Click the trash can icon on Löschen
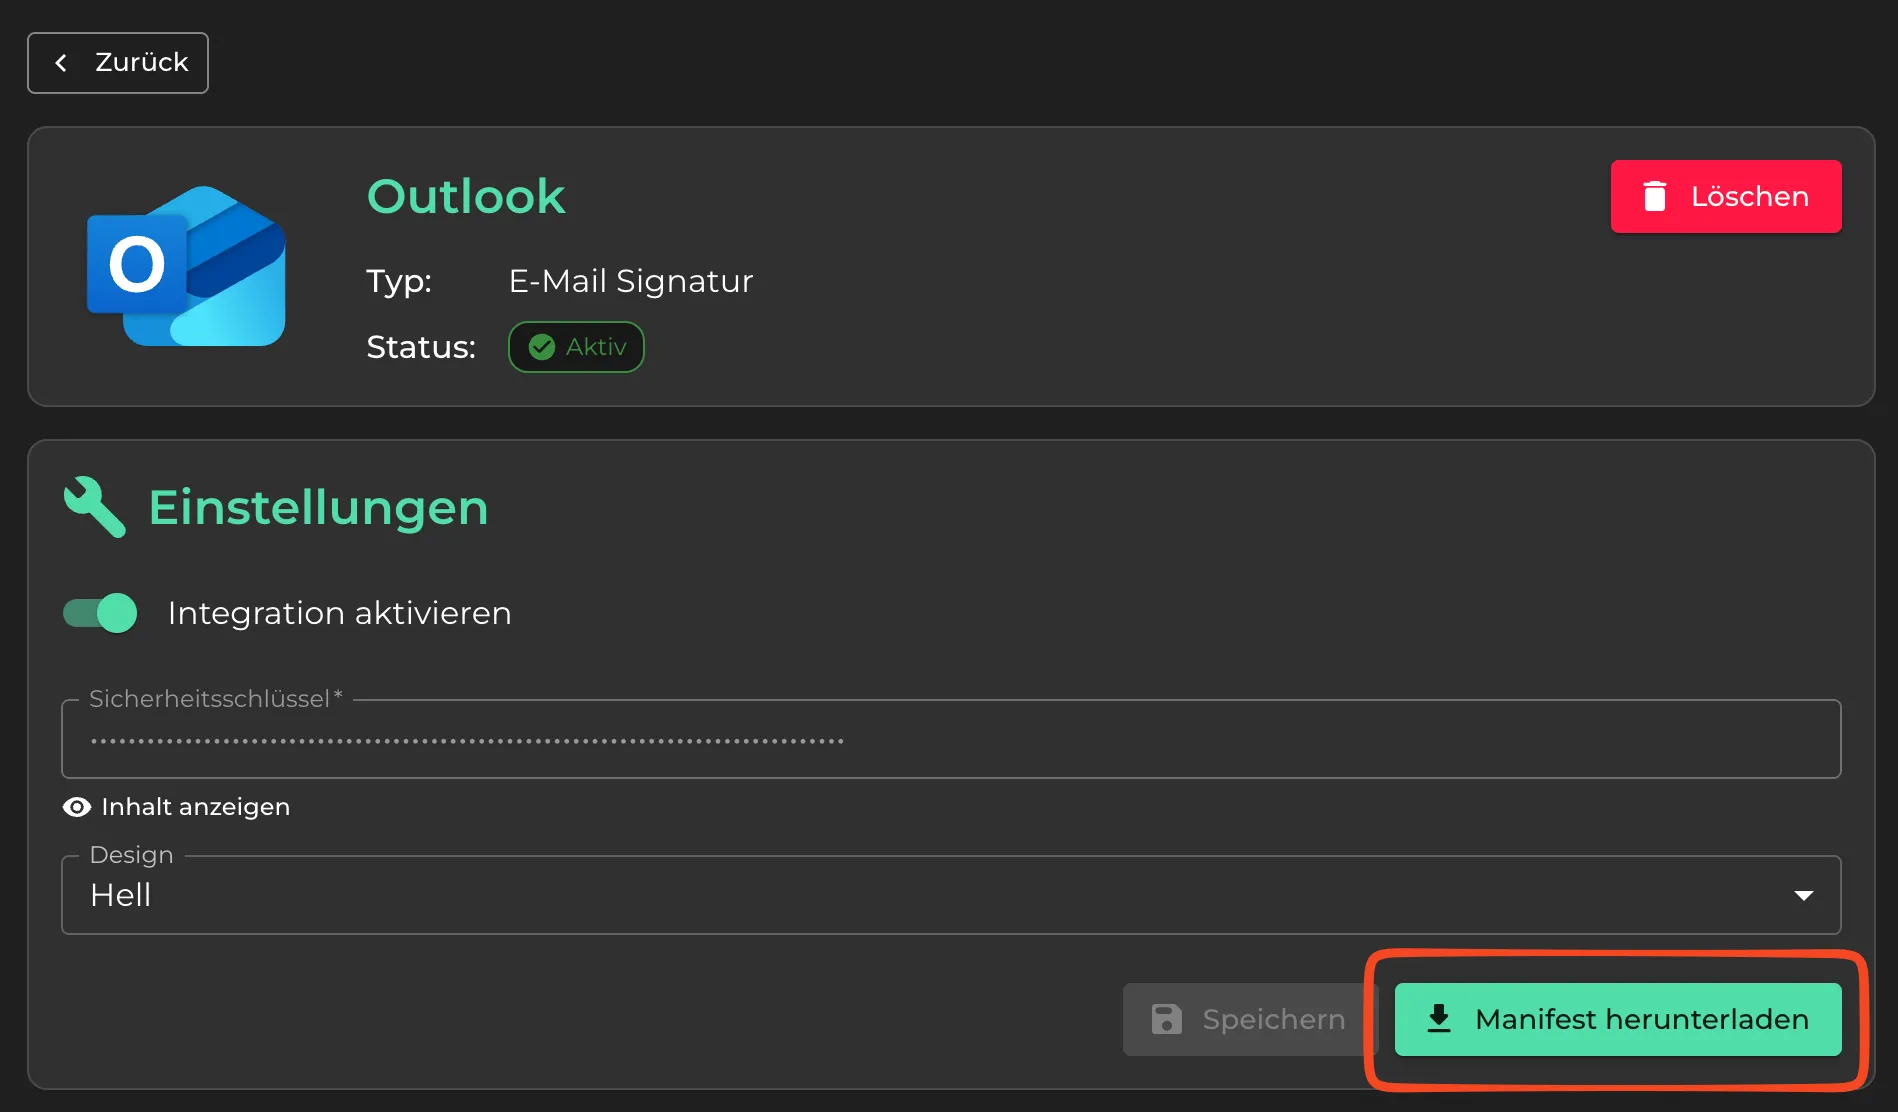The width and height of the screenshot is (1898, 1112). click(x=1655, y=196)
